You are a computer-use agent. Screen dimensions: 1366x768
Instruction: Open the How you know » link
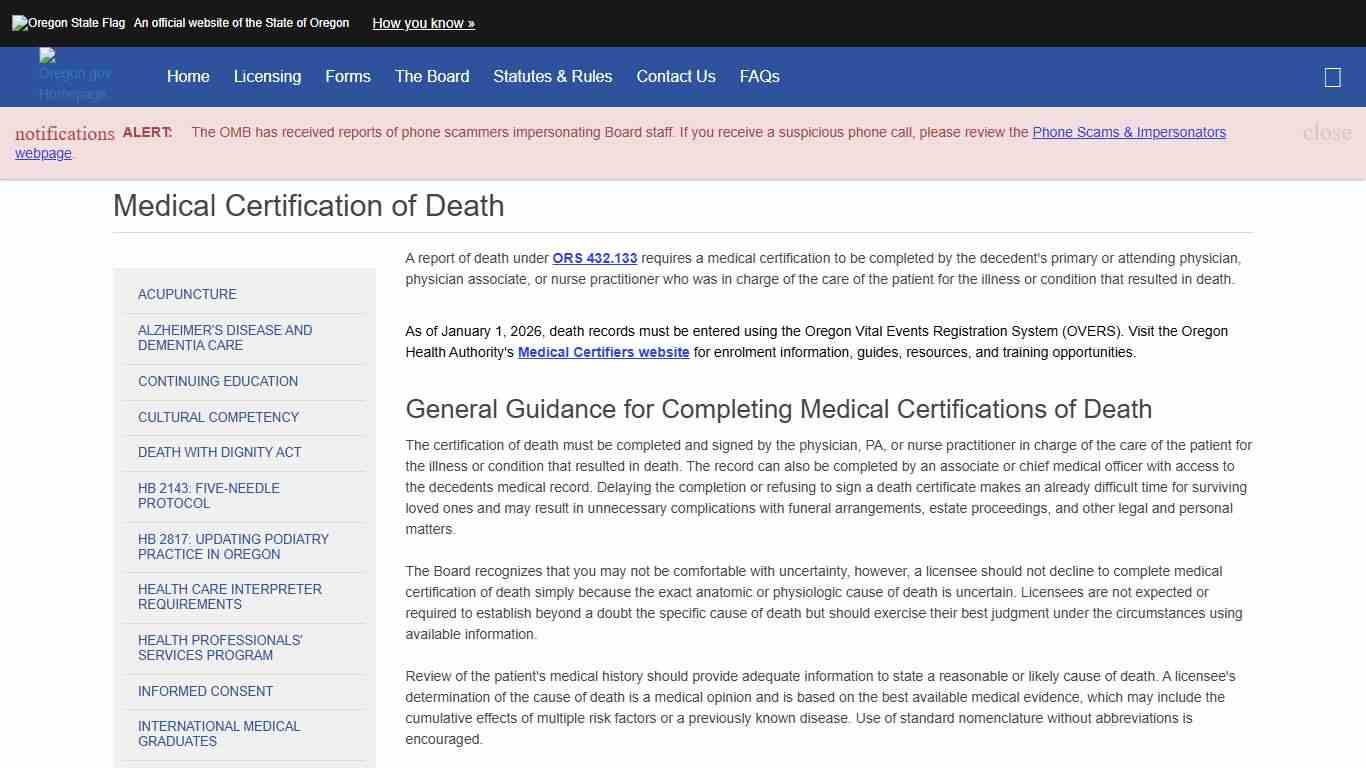click(423, 23)
